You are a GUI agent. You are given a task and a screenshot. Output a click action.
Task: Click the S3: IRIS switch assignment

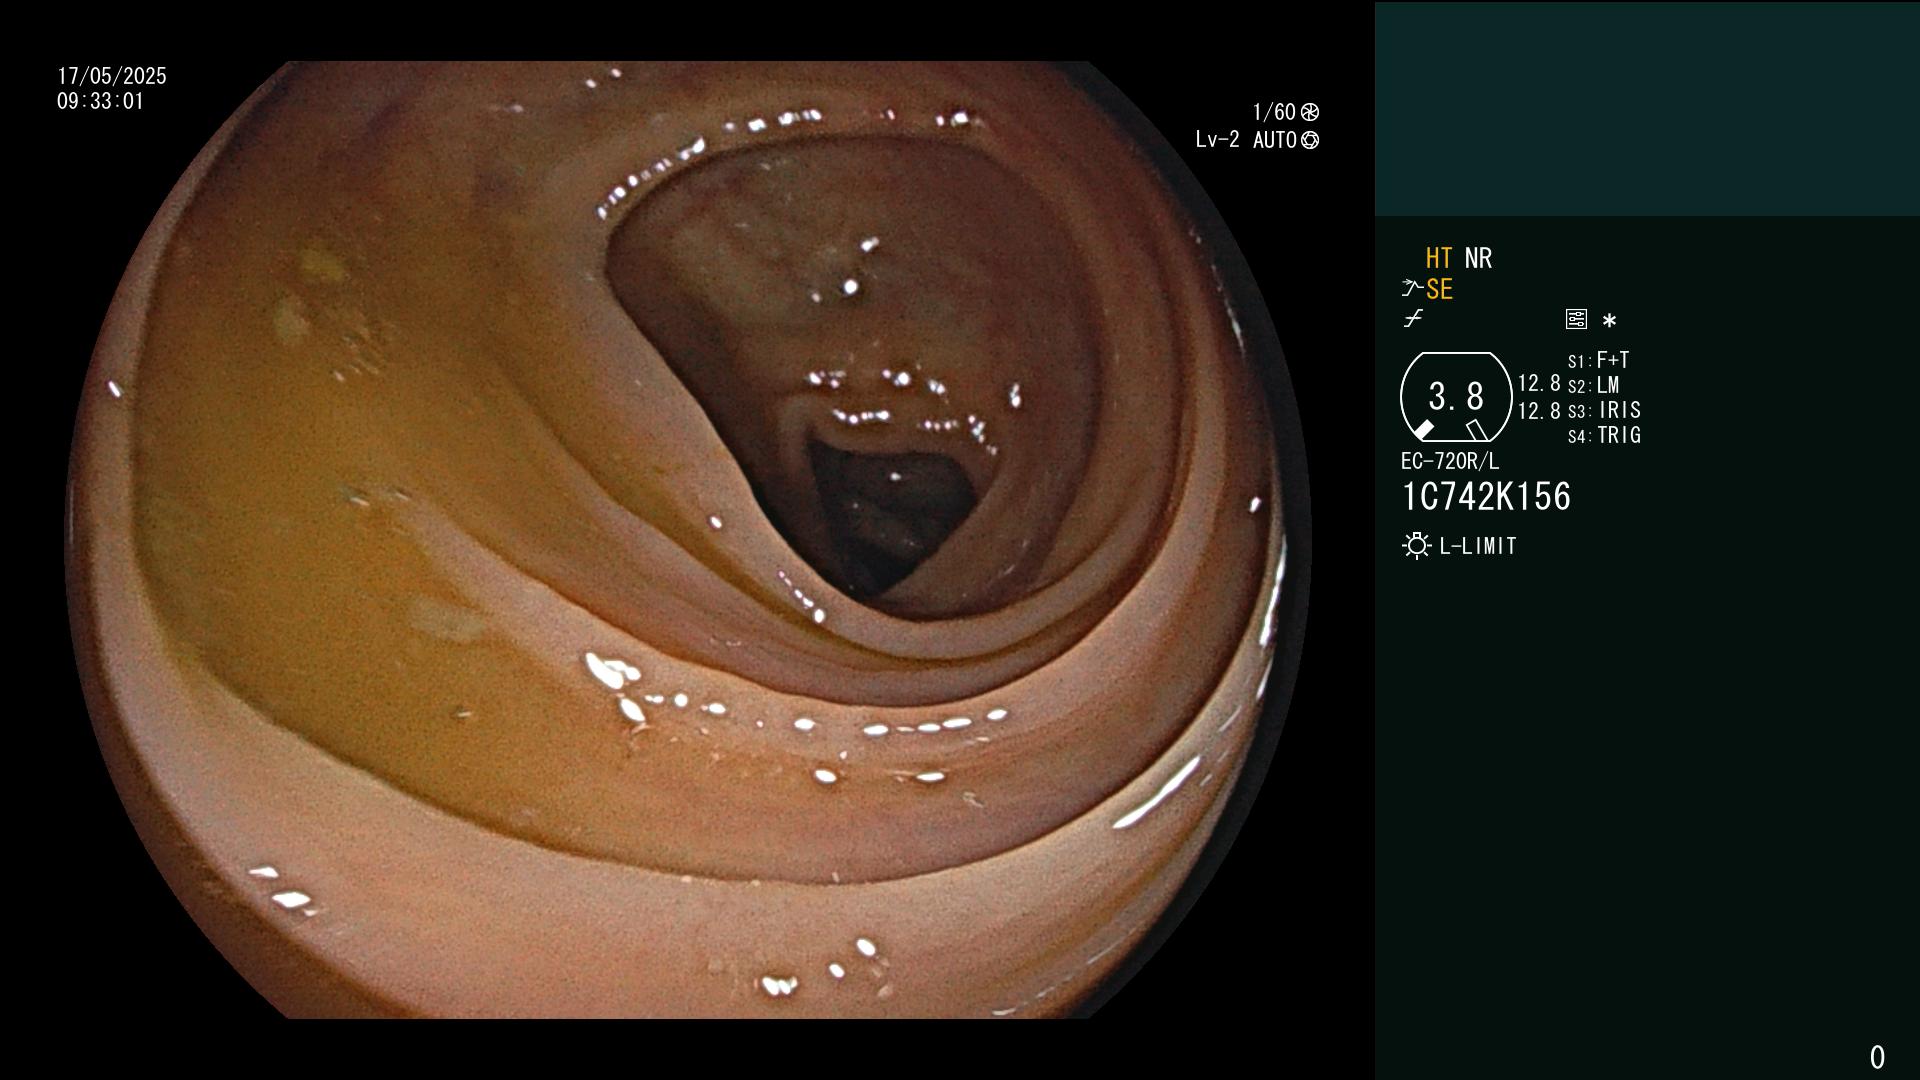point(1605,410)
